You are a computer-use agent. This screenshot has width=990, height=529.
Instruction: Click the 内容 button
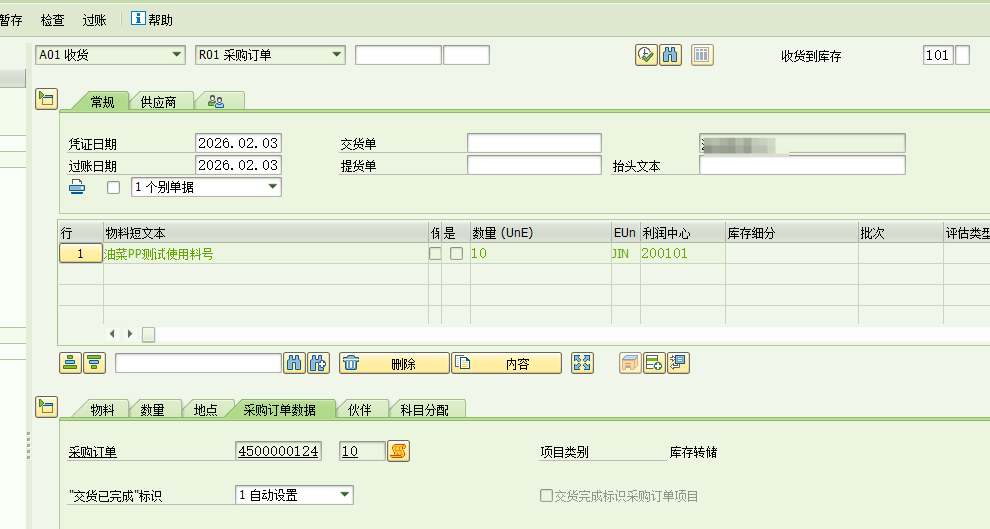506,364
